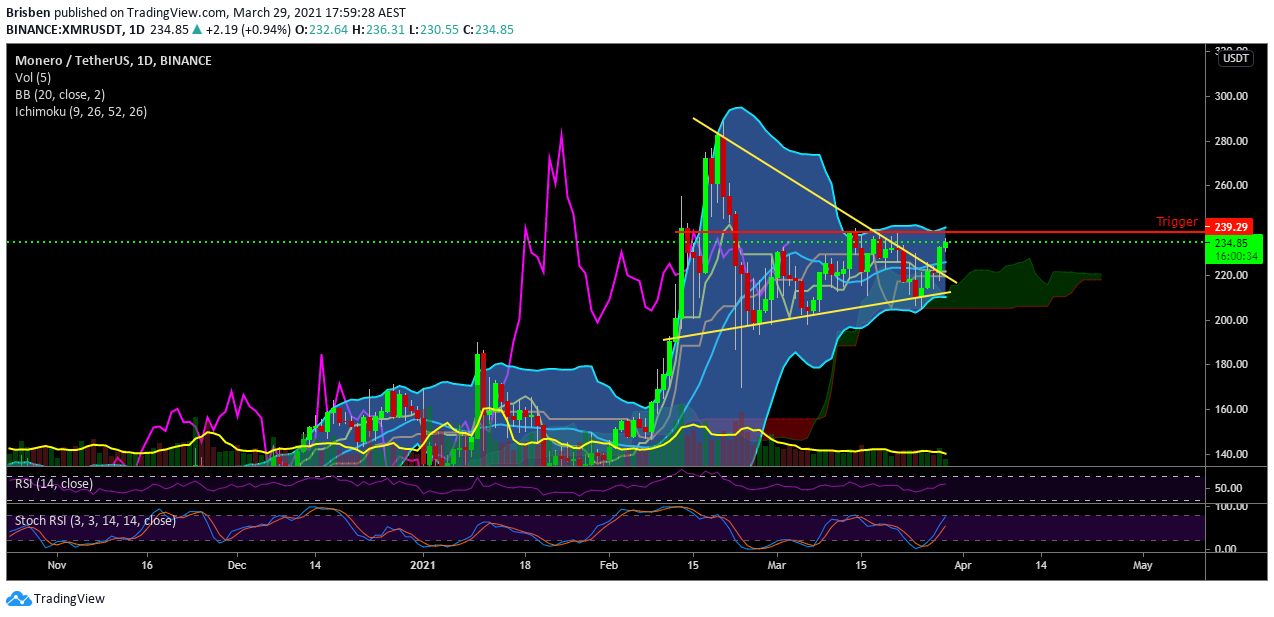Click the Mar label on time axis

776,565
